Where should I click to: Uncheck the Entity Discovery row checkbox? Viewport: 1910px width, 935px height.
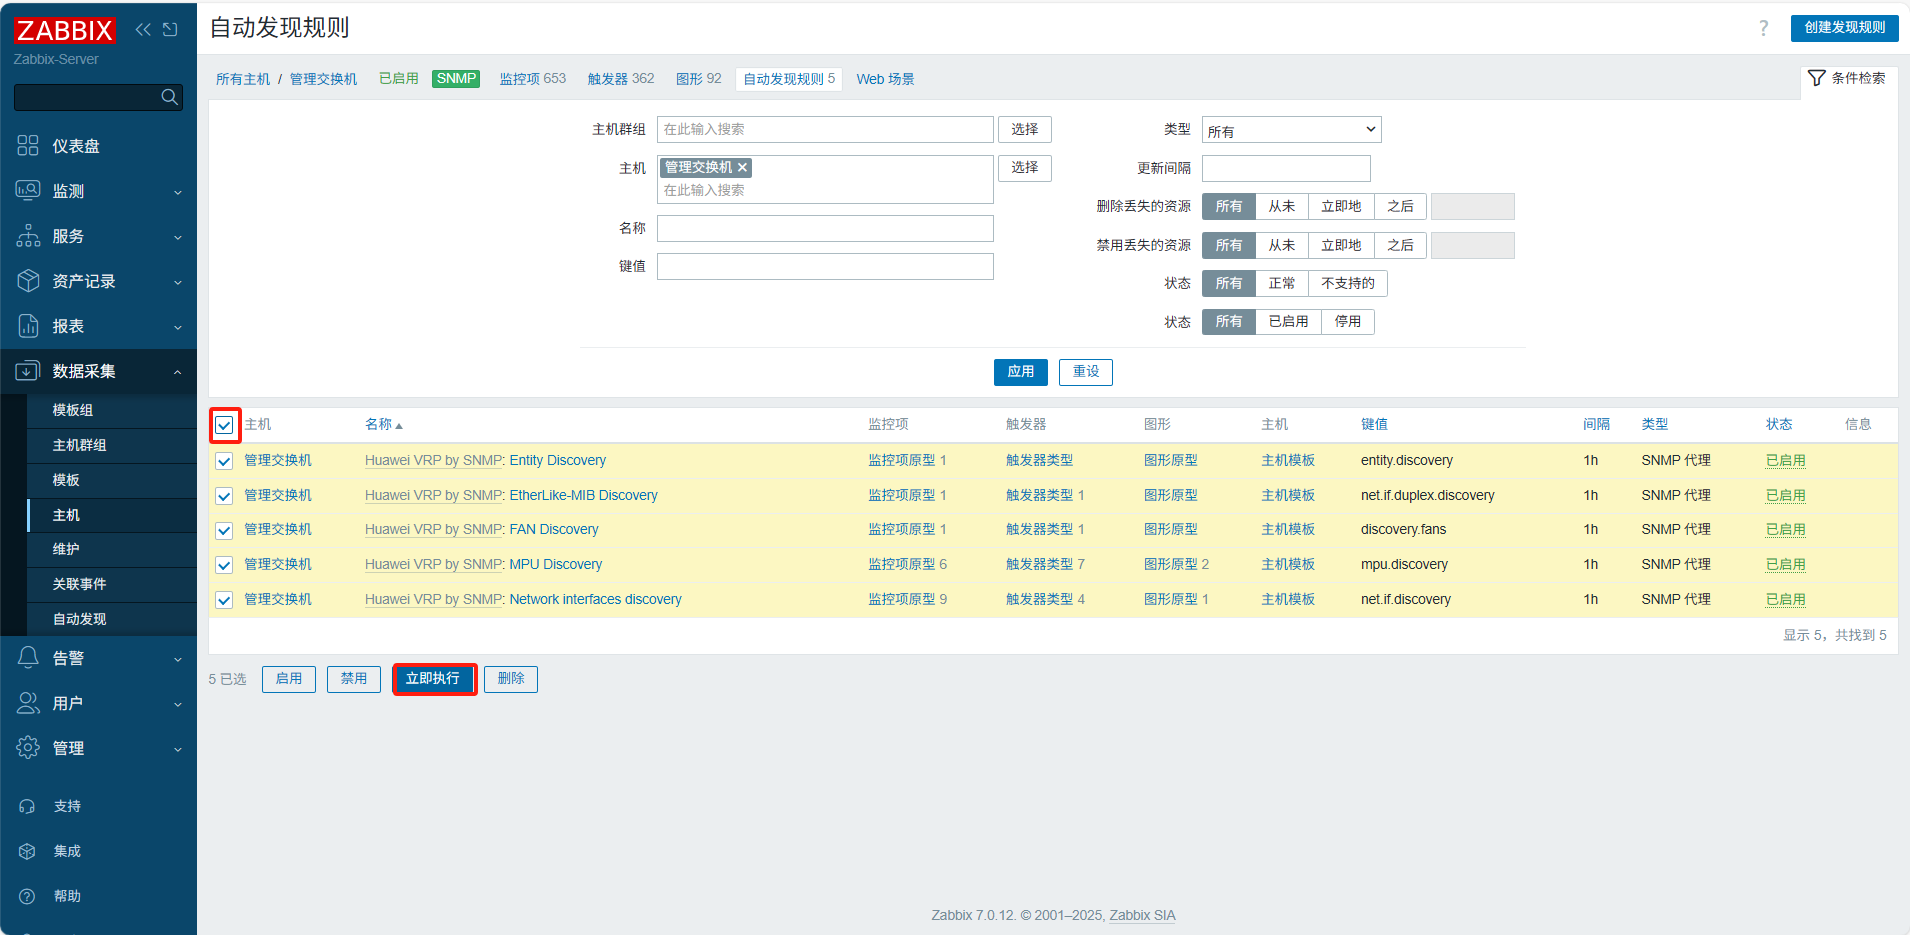pos(224,461)
